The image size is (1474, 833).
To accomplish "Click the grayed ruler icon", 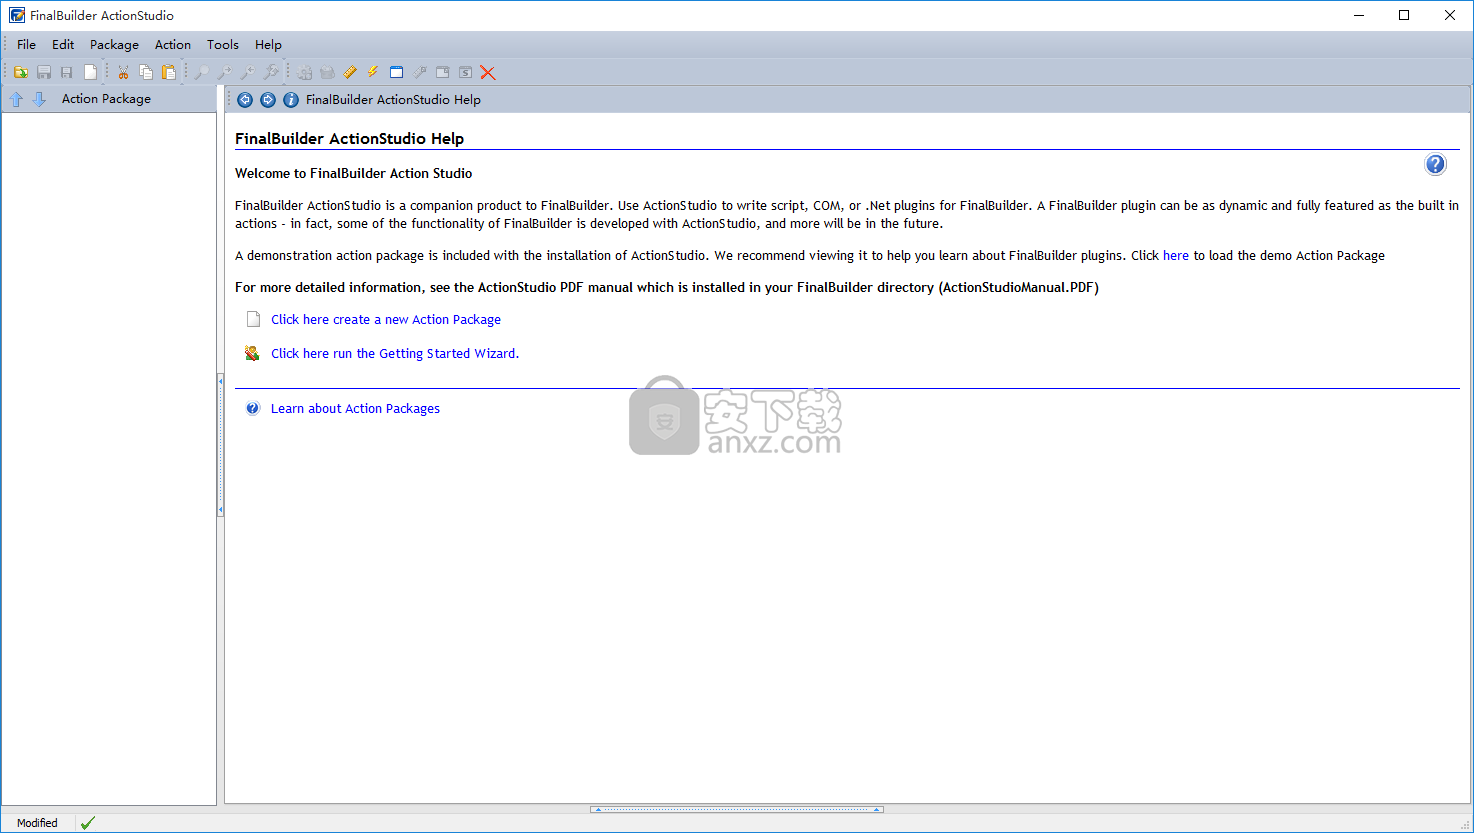I will (x=419, y=72).
